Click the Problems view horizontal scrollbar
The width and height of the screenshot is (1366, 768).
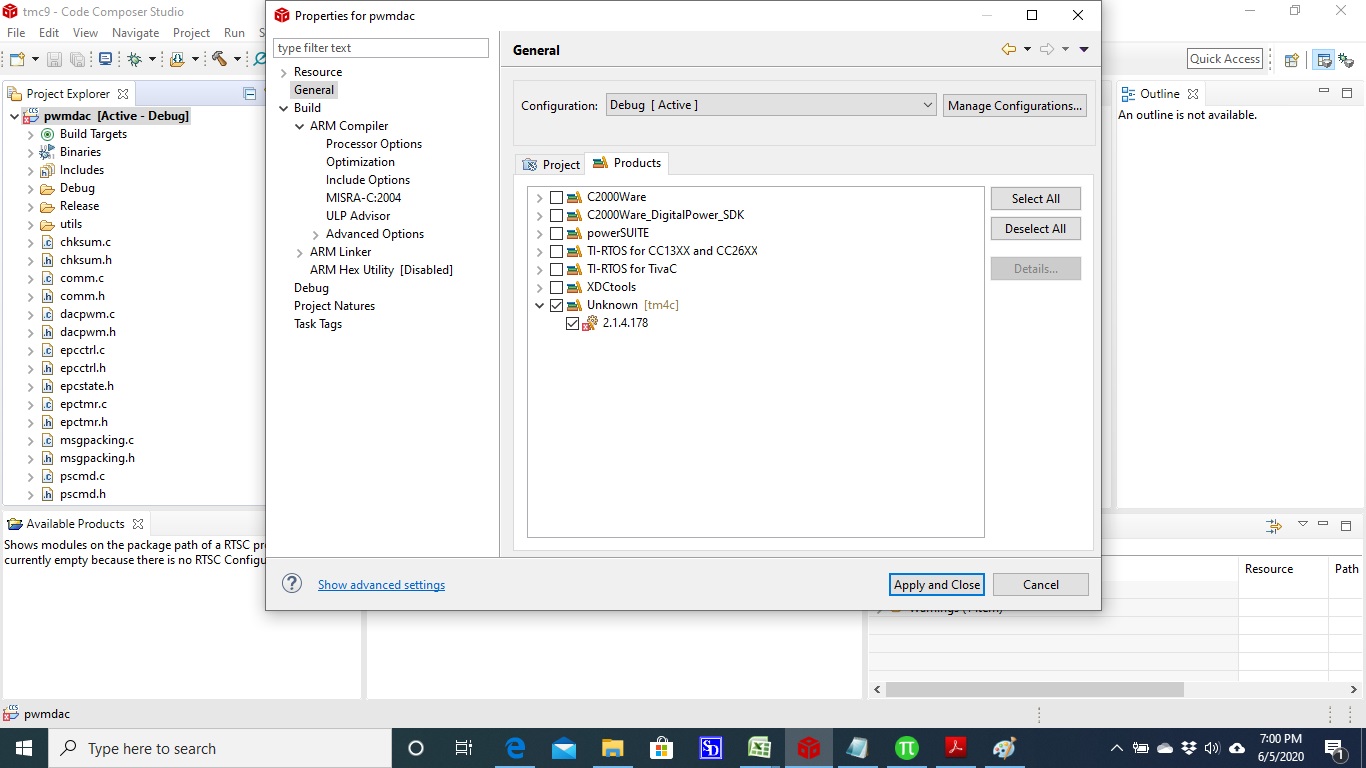click(x=1034, y=689)
